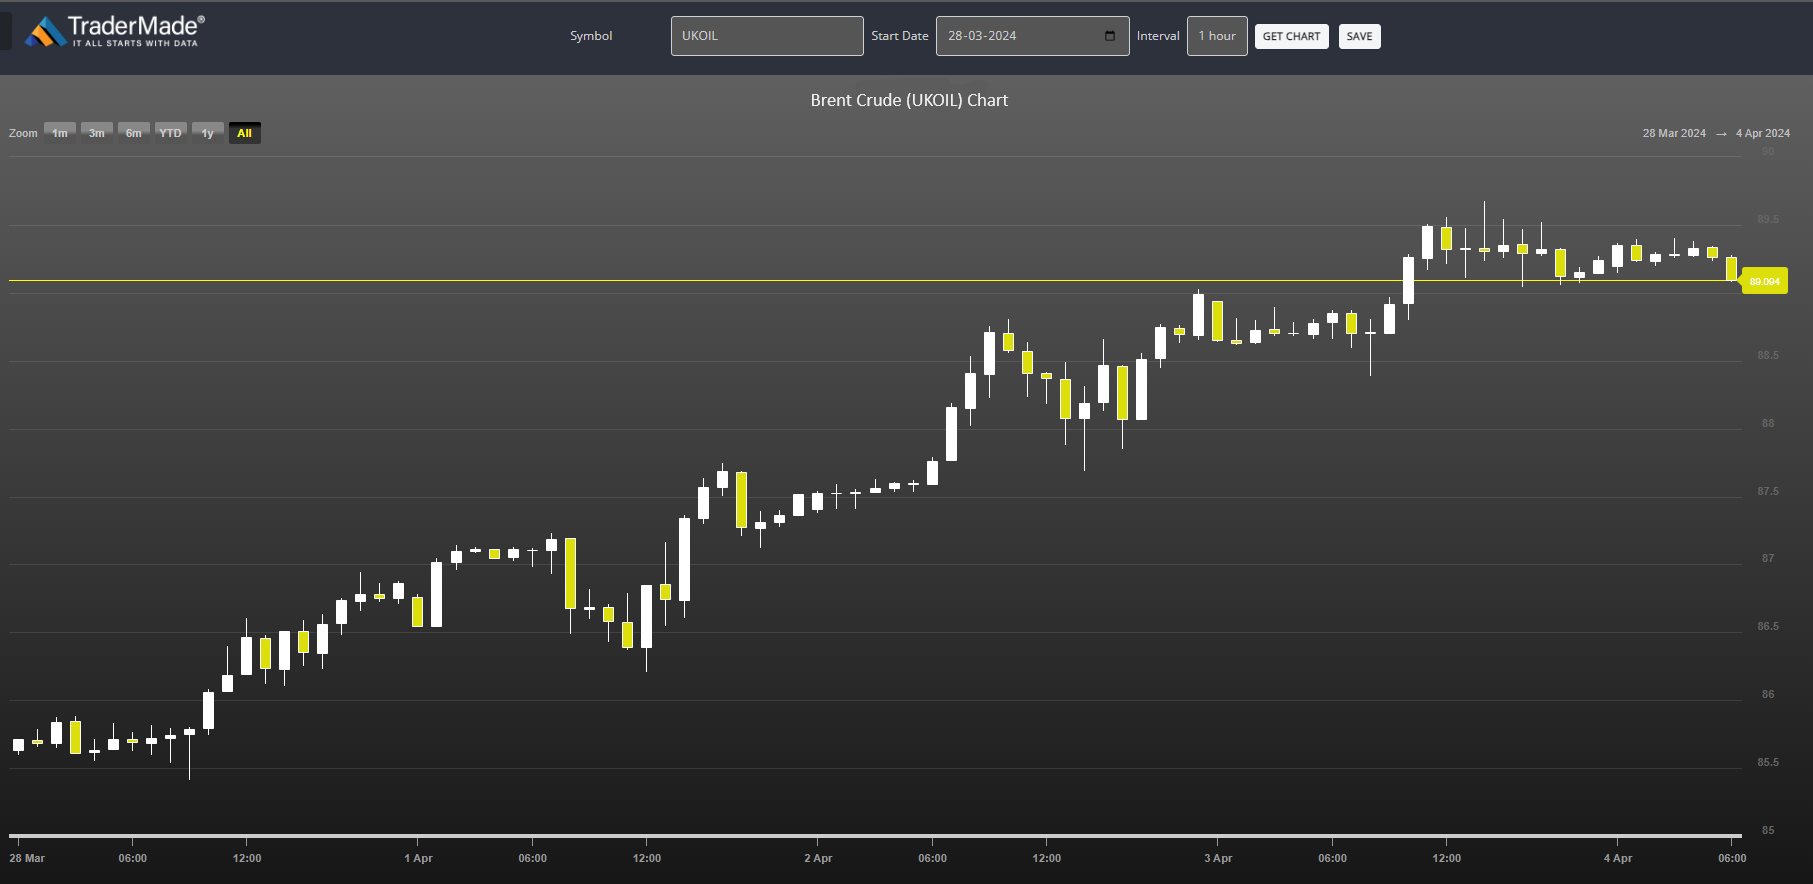Viewport: 1813px width, 884px height.
Task: Select the YTD zoom button
Action: tap(171, 133)
